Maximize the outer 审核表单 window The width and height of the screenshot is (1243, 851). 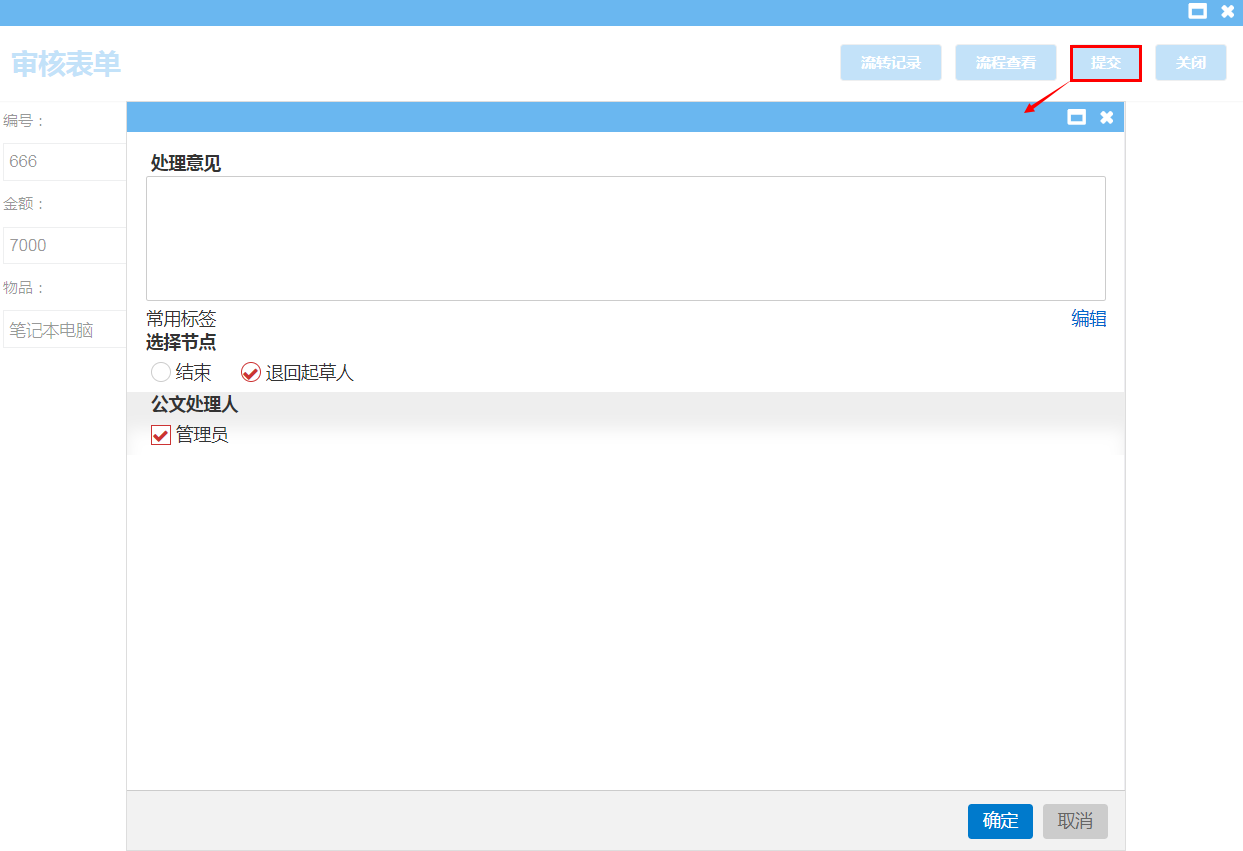click(x=1197, y=12)
